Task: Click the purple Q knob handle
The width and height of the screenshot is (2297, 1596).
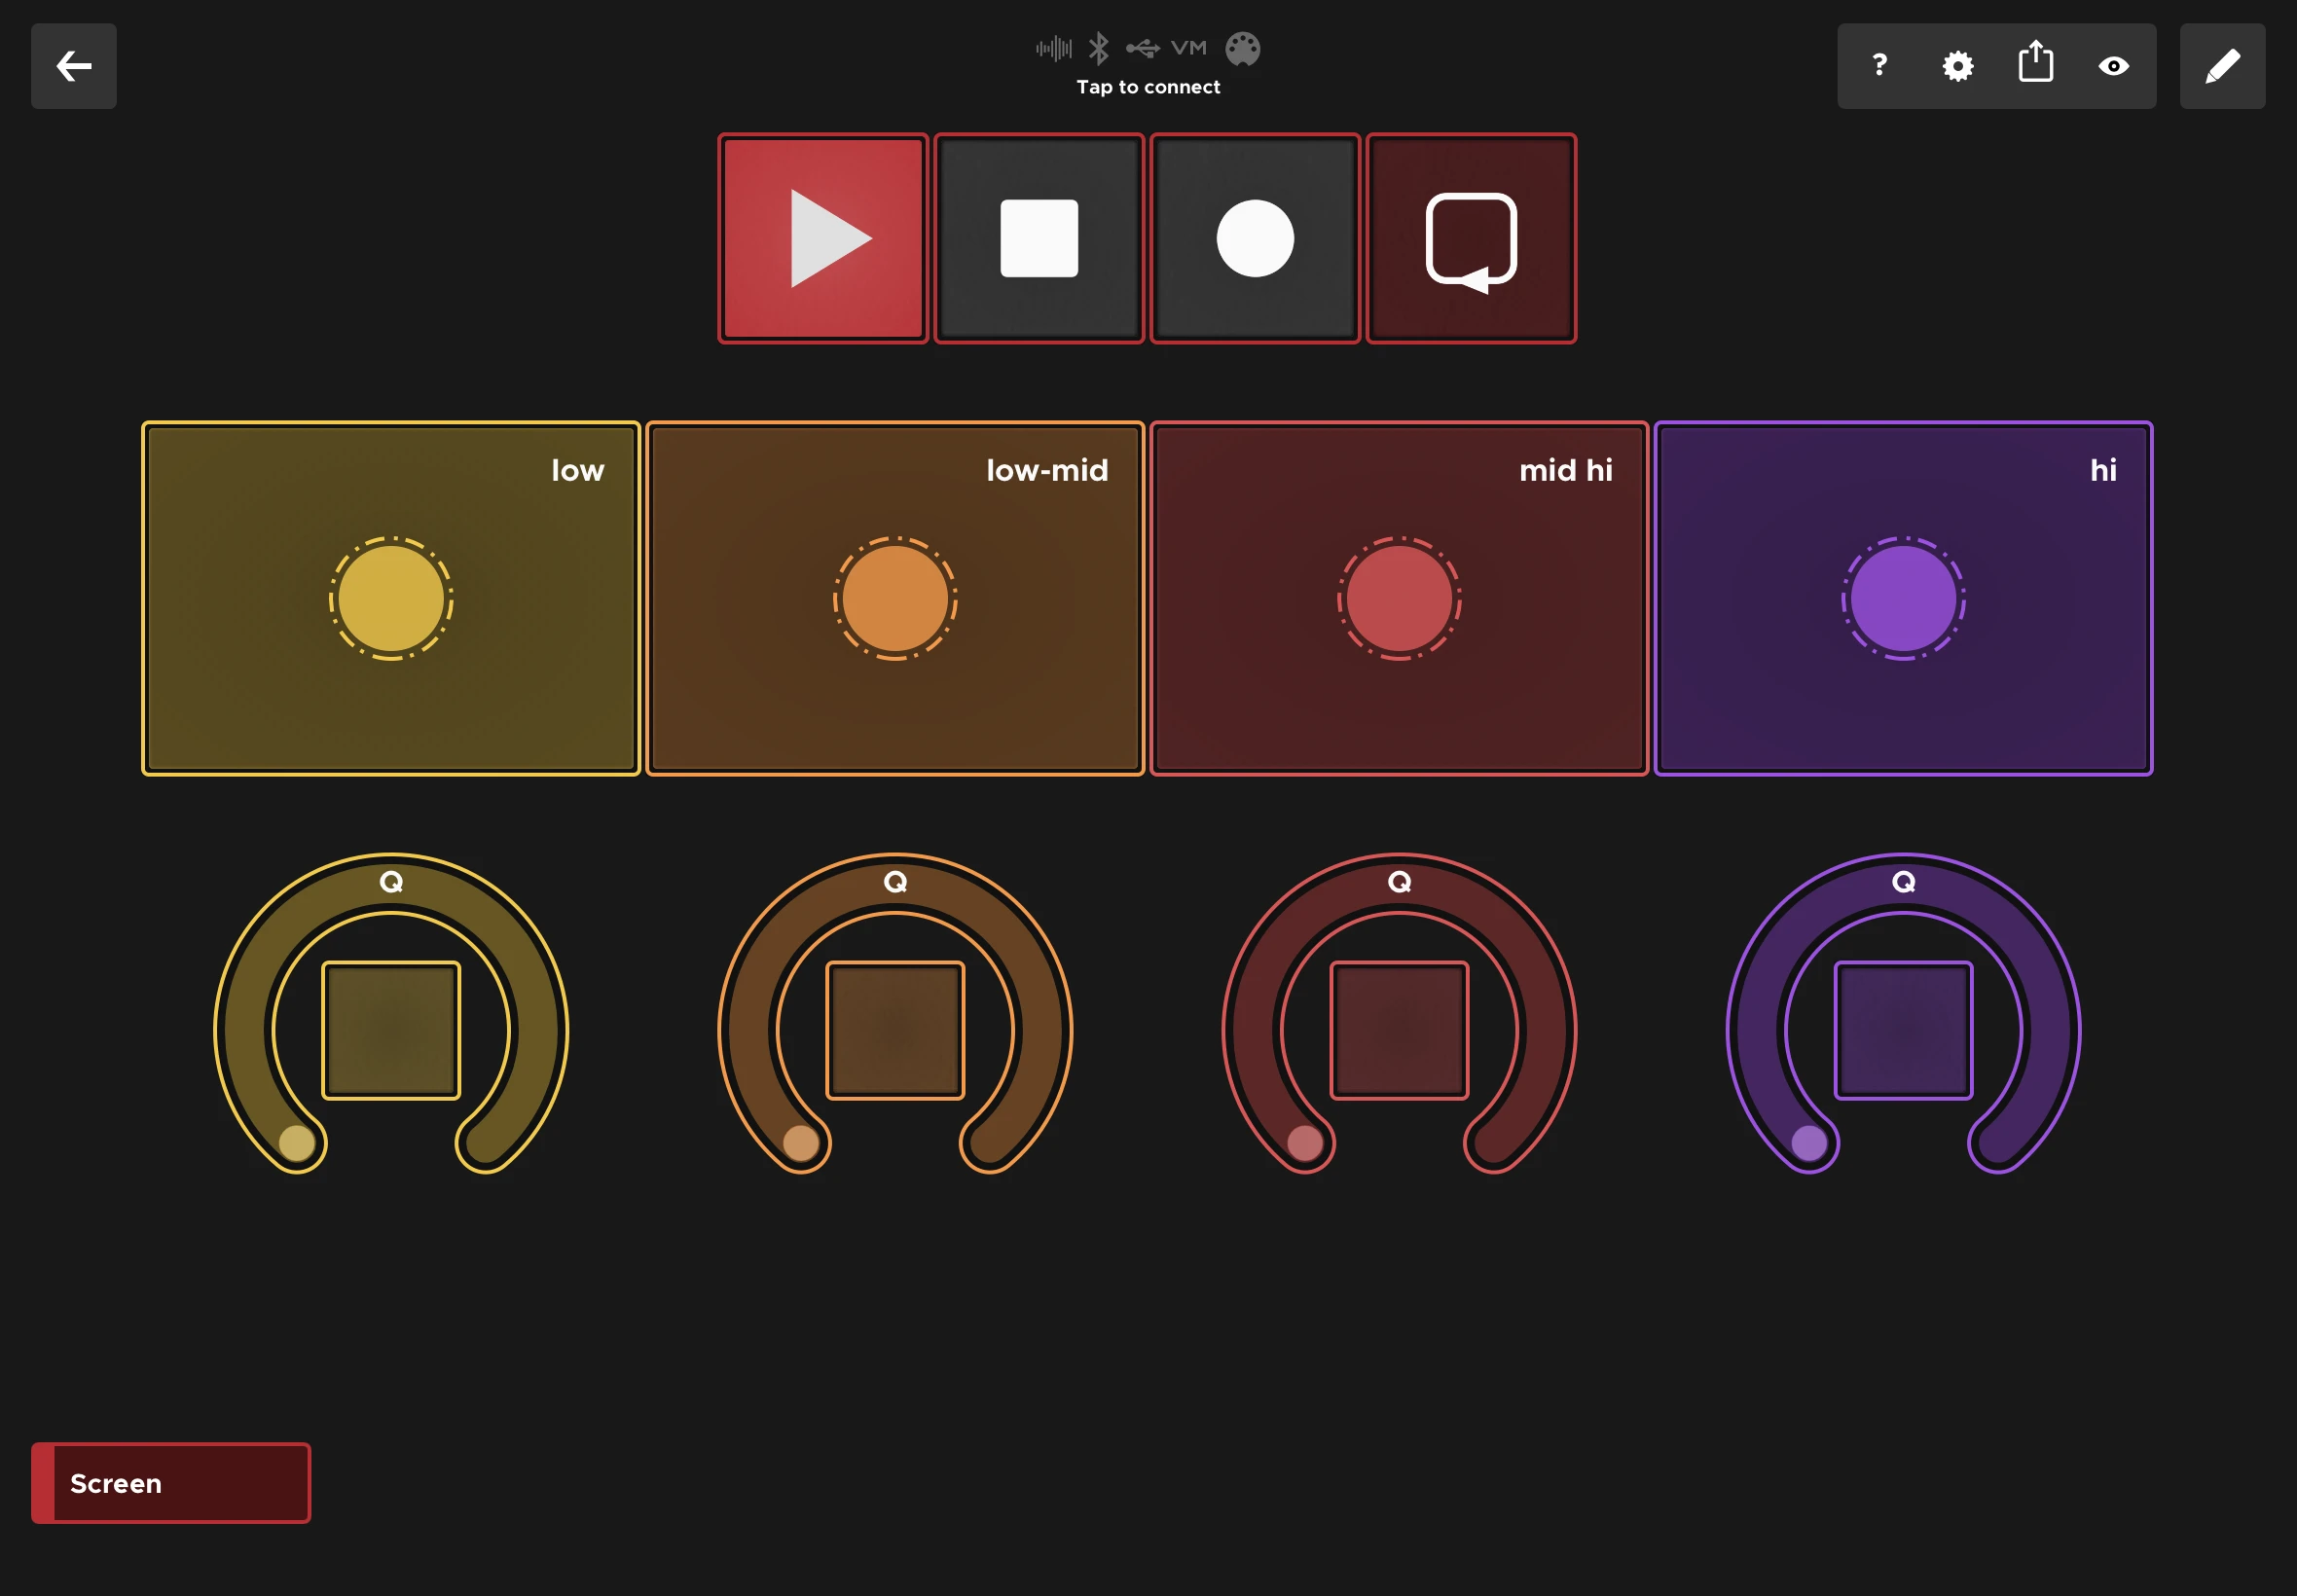Action: [1808, 1142]
